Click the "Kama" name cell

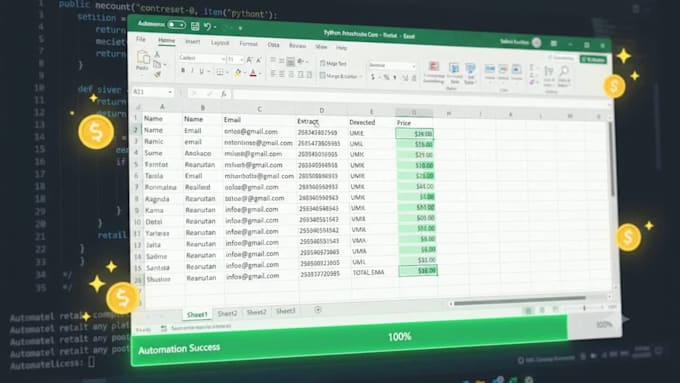154,210
